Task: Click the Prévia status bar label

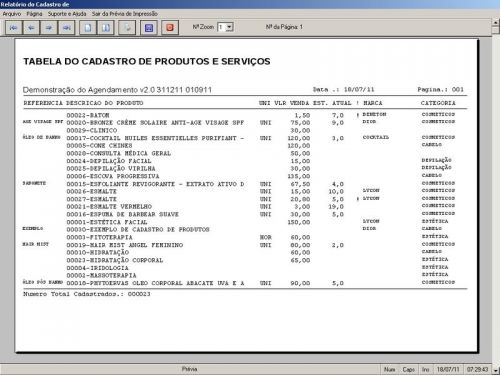Action: 190,369
